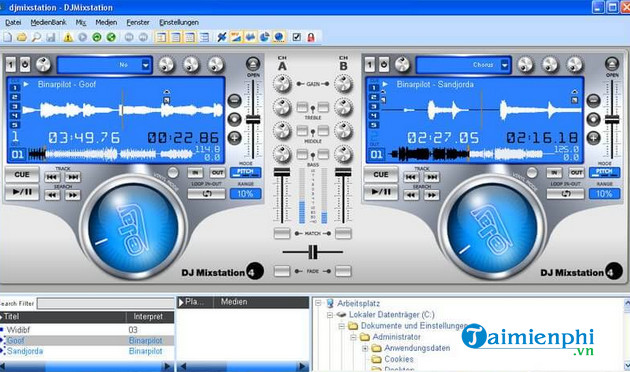Click play/pause on deck B
The height and width of the screenshot is (372, 630).
click(x=380, y=192)
